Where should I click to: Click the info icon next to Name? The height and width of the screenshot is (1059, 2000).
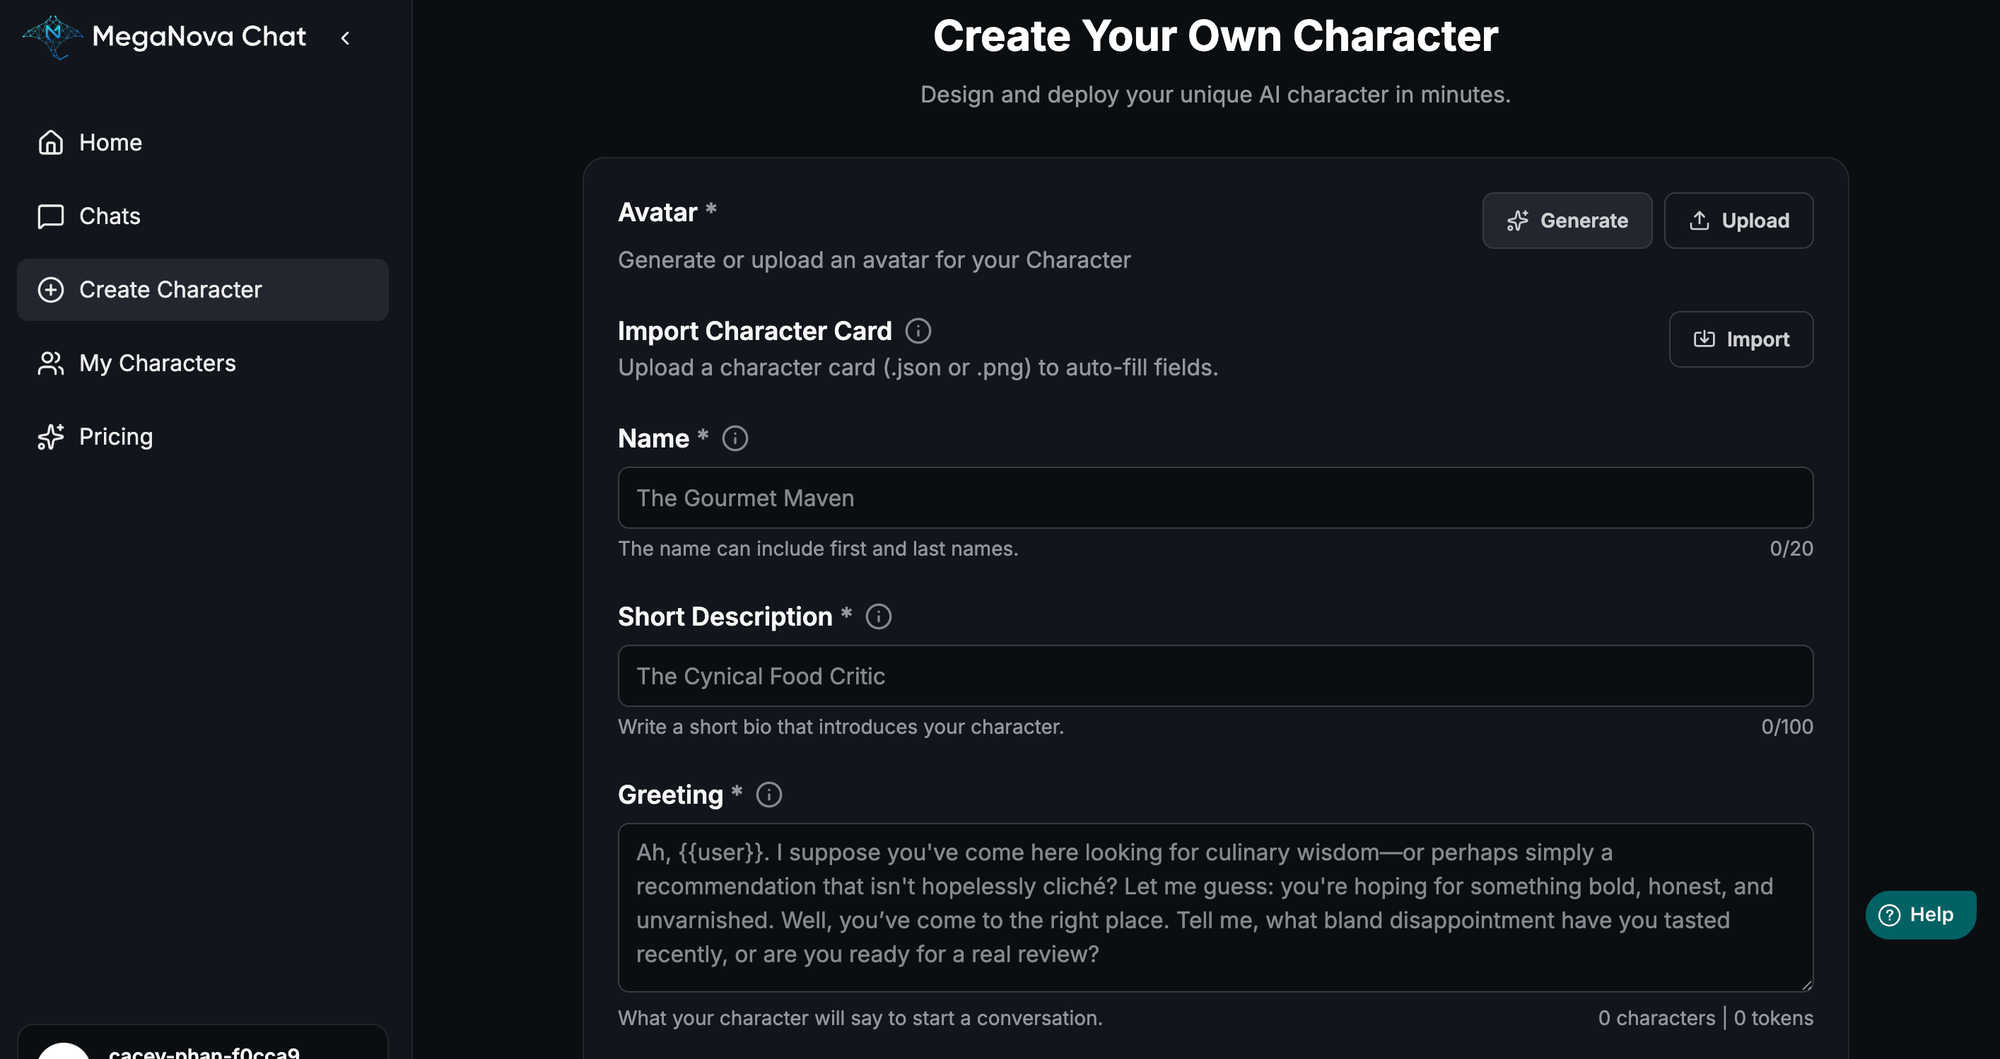pos(735,439)
